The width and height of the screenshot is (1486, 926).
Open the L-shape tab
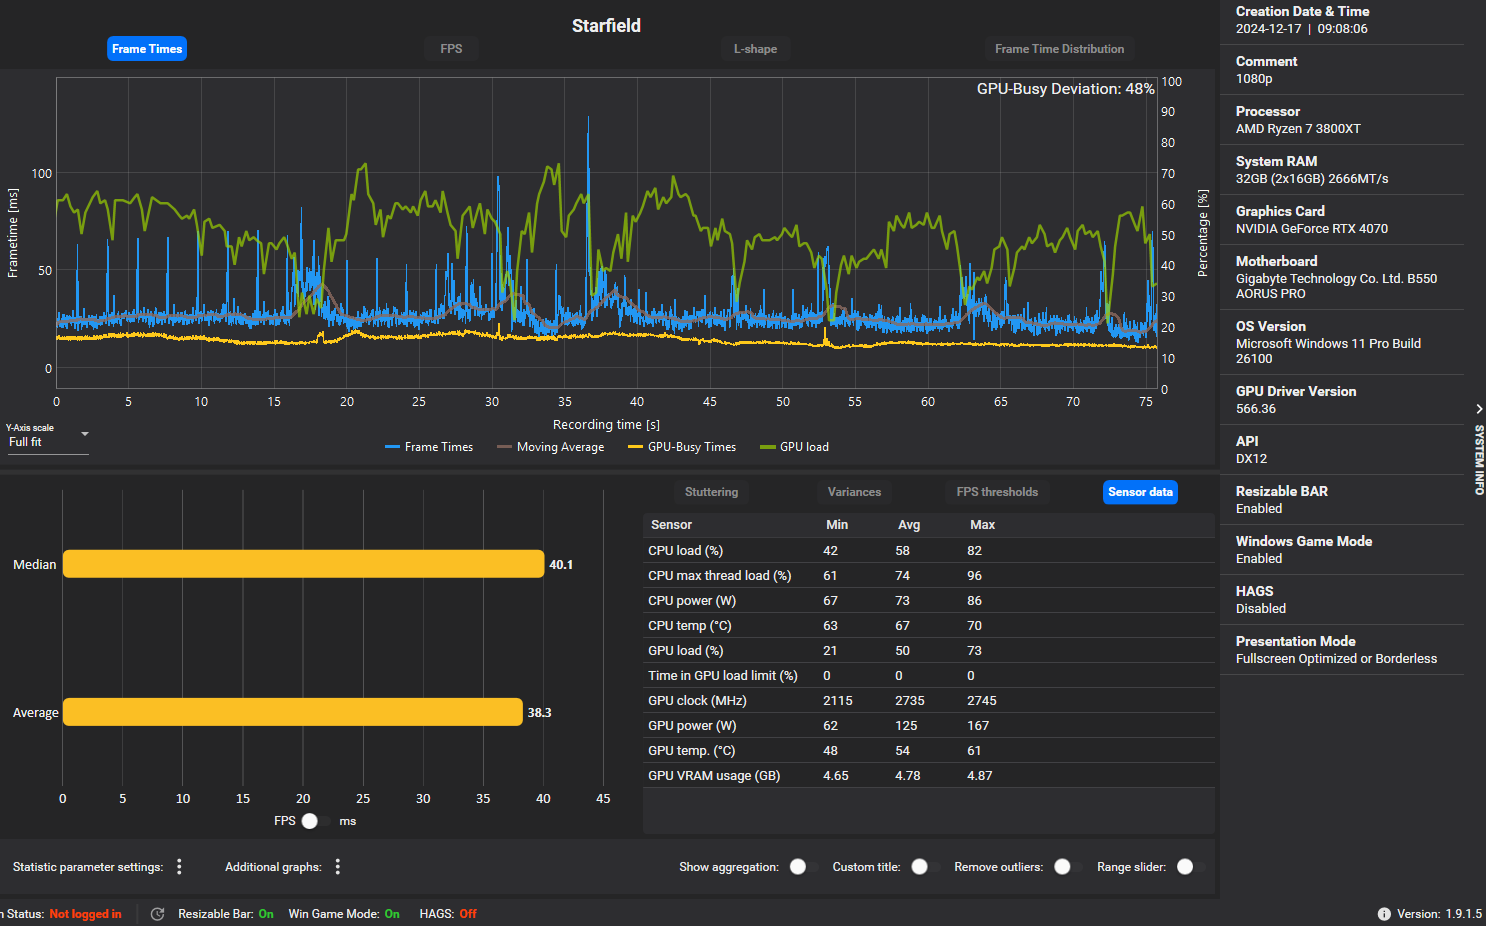(755, 49)
